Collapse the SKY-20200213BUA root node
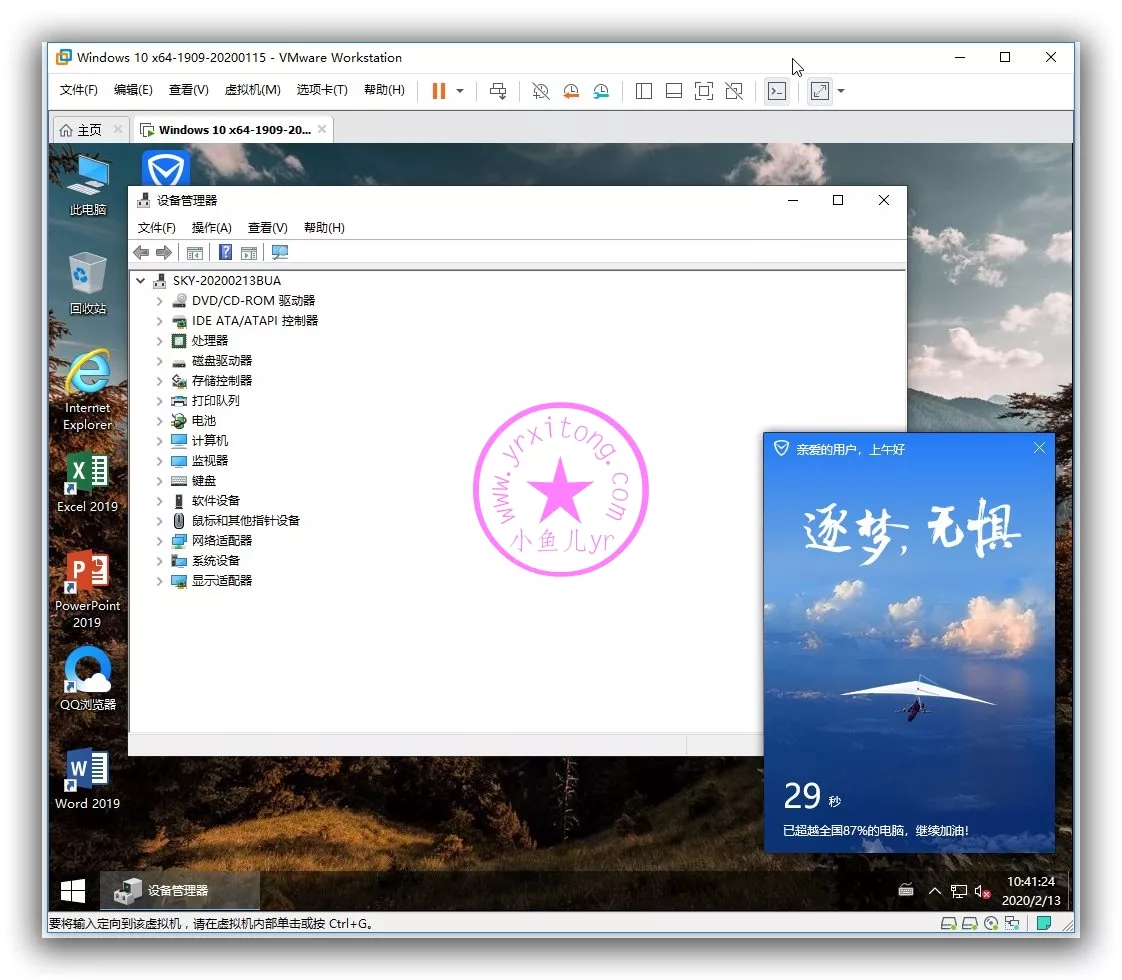 tap(141, 281)
